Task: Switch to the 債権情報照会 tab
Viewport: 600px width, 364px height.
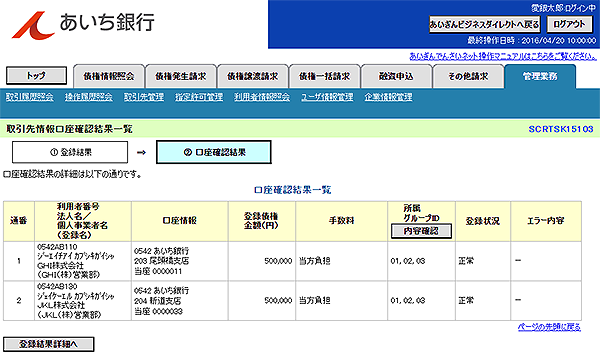Action: click(x=109, y=76)
